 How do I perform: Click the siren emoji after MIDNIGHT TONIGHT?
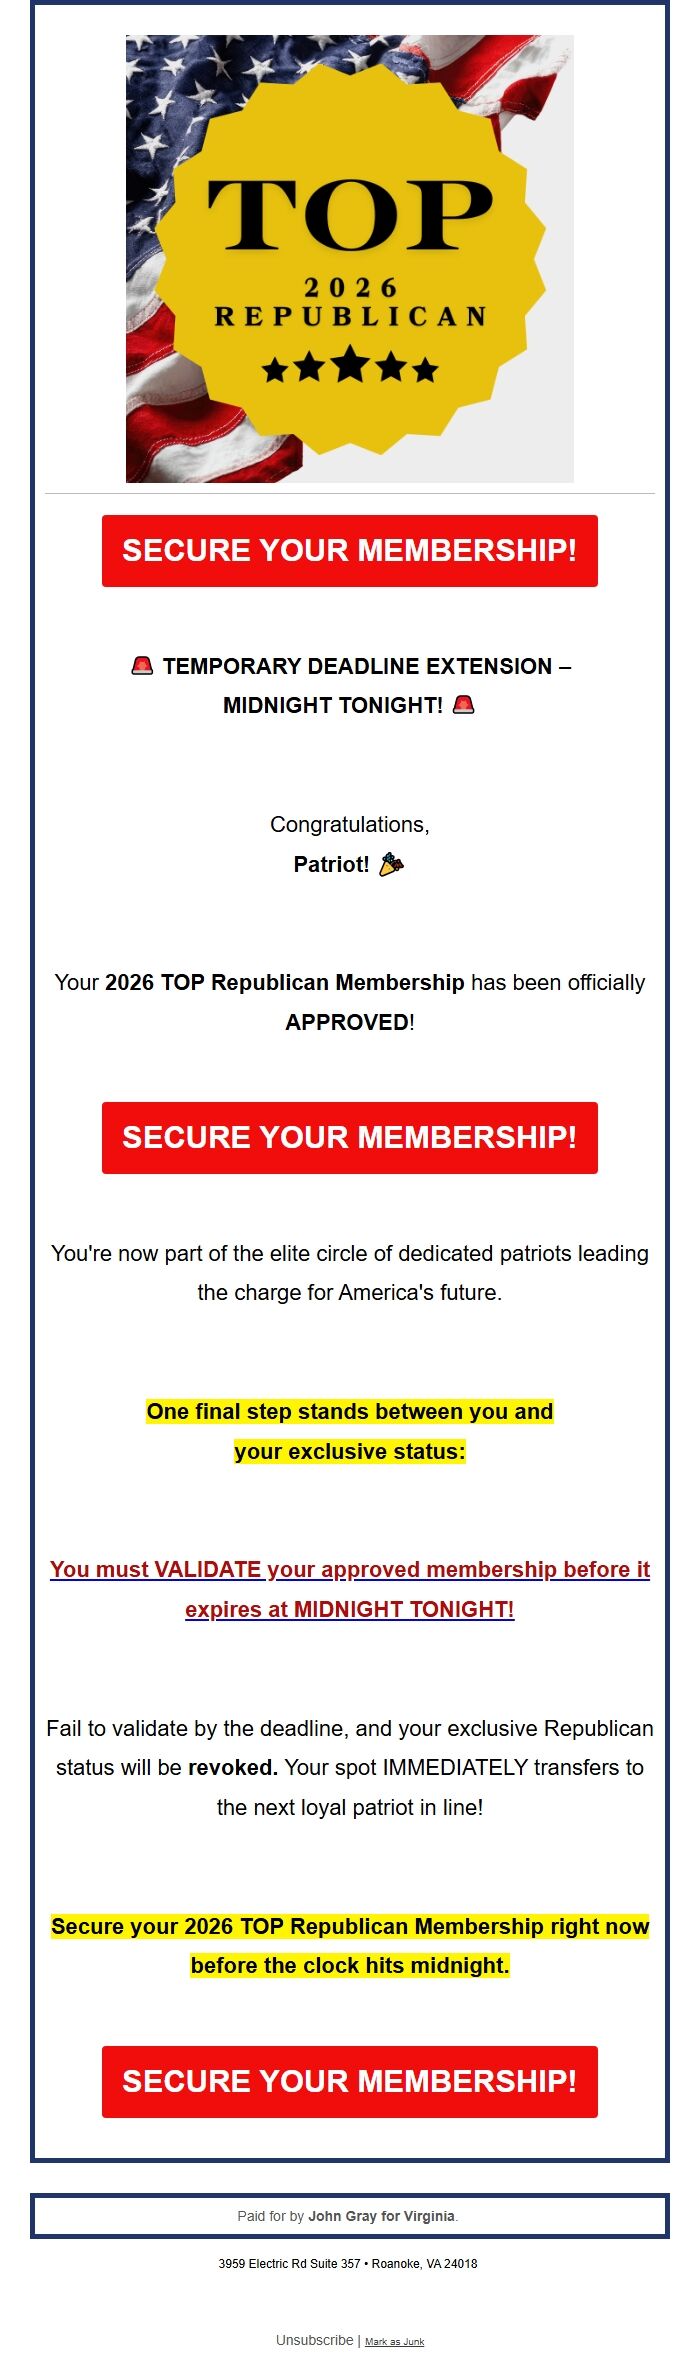tap(463, 704)
